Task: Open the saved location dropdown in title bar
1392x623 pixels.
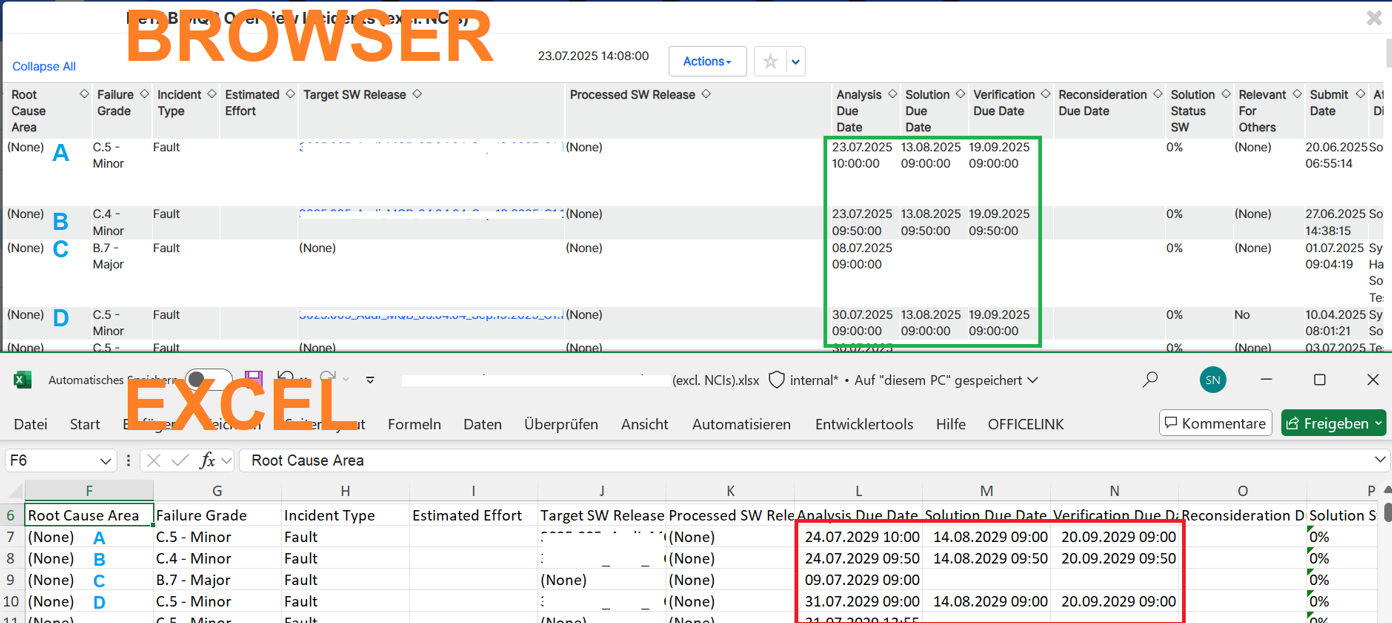Action: [1033, 380]
